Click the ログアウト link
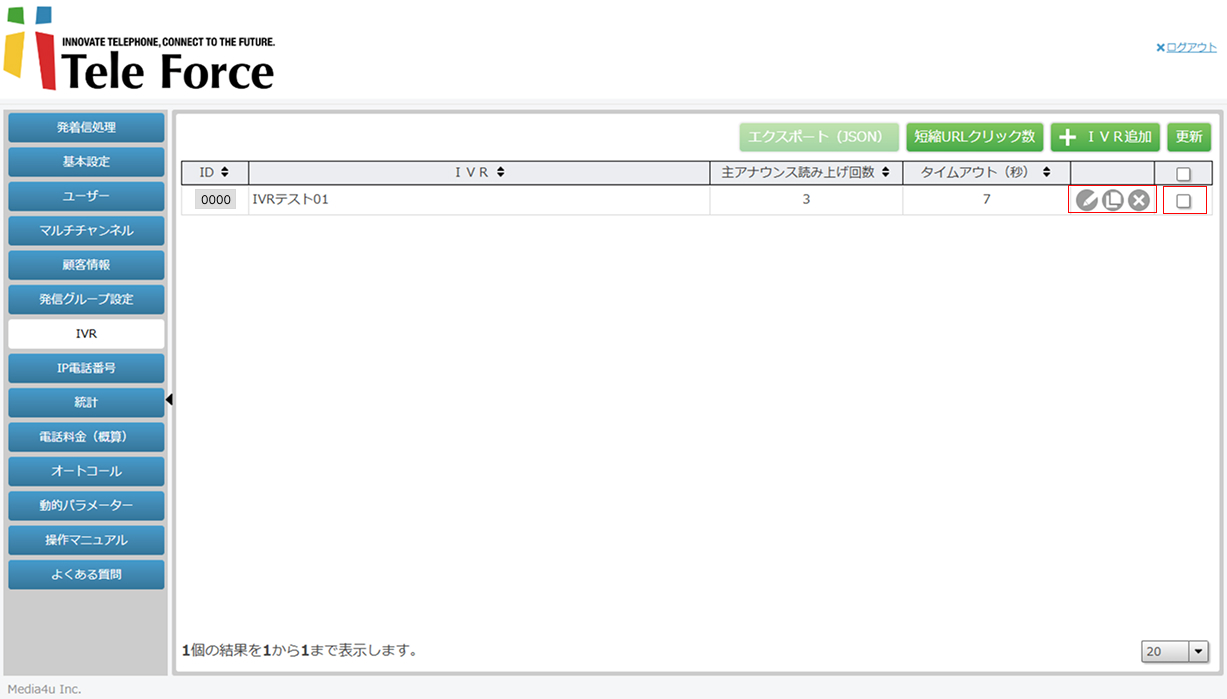The image size is (1227, 699). [1190, 47]
